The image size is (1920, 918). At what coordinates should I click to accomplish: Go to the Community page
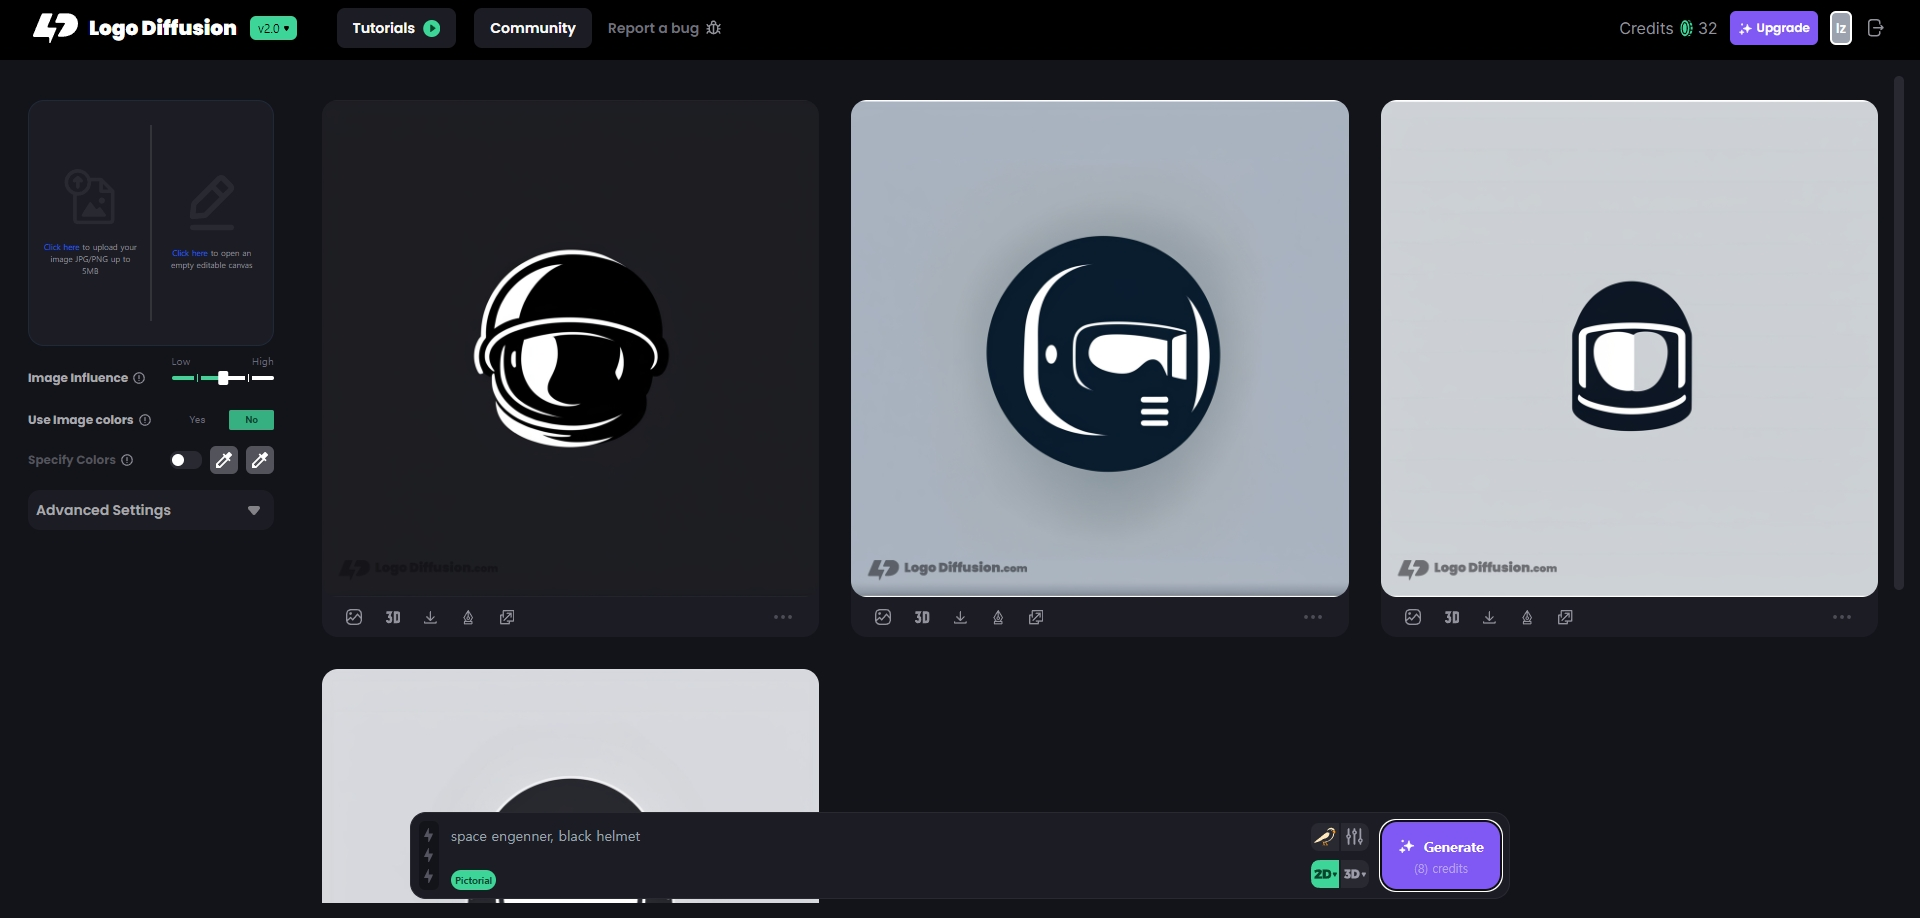[x=533, y=28]
